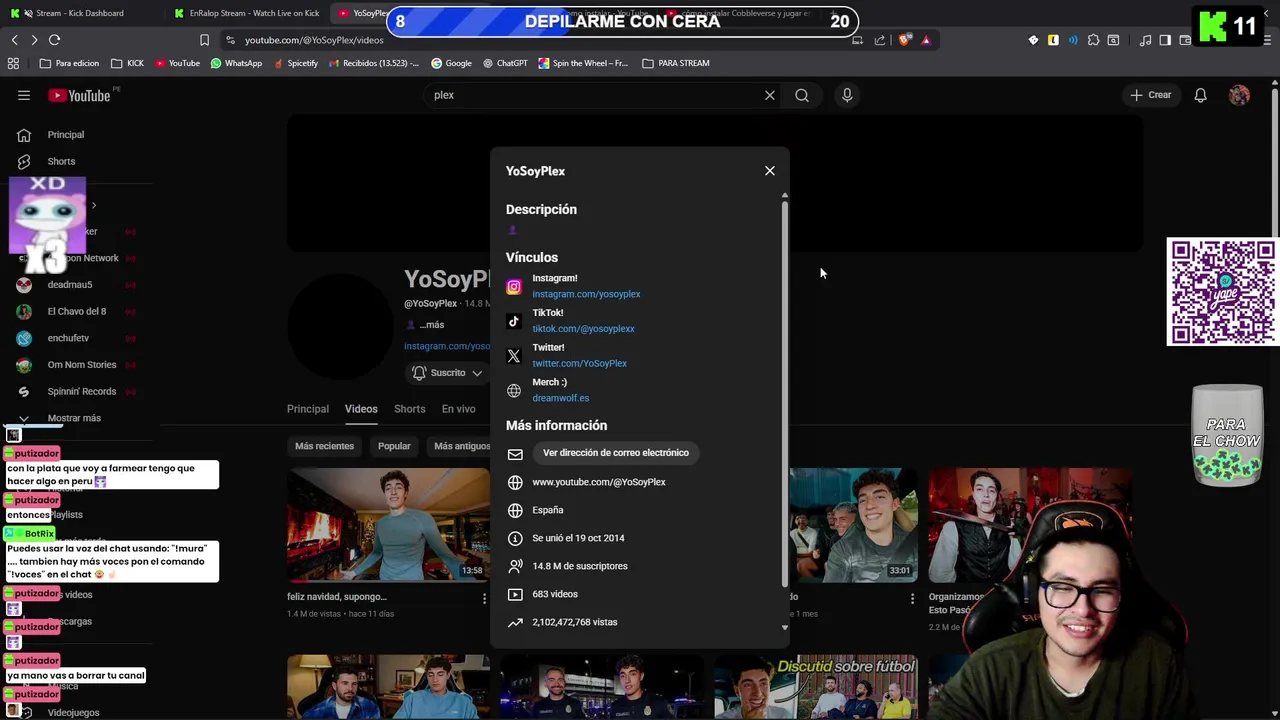Close the YoSoyPlex channel info dialog
The width and height of the screenshot is (1280, 720).
pyautogui.click(x=770, y=171)
